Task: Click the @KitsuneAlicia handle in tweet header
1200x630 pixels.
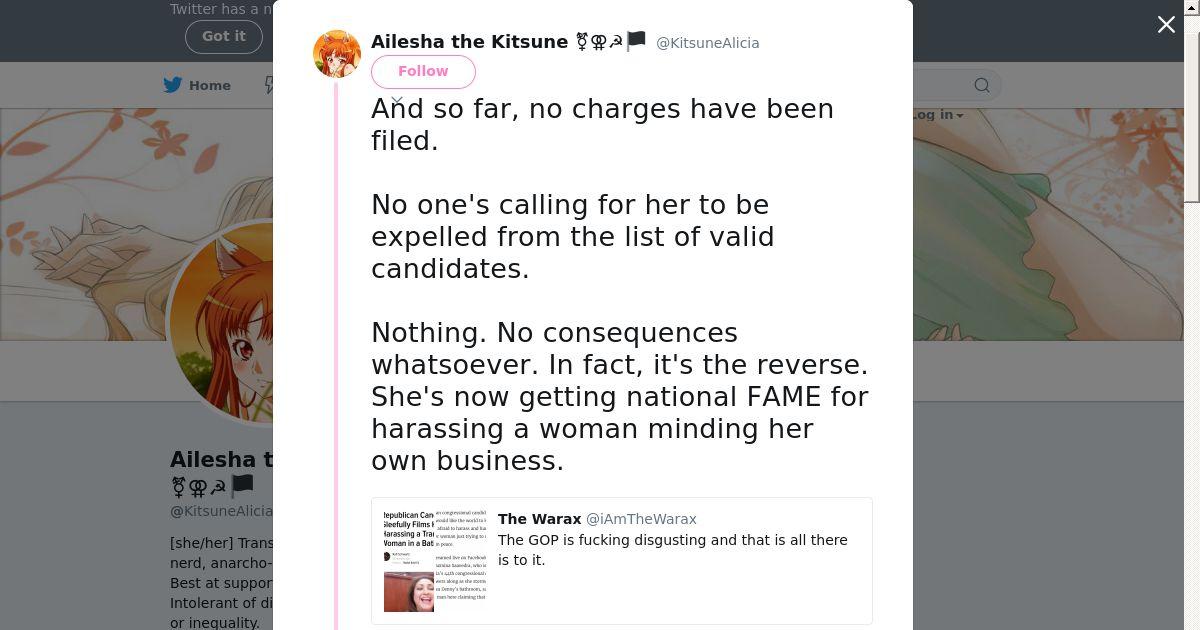Action: 707,43
